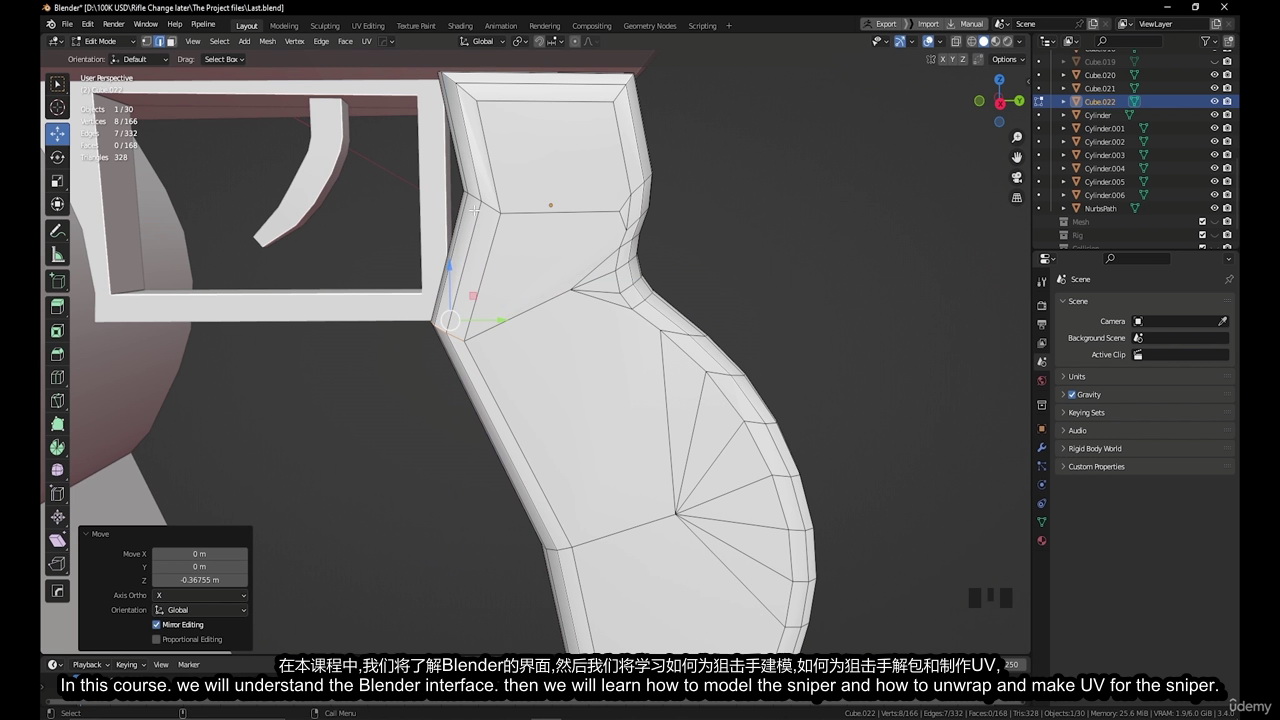Select the Measure tool
Screen dimensions: 1280x720
[x=57, y=255]
